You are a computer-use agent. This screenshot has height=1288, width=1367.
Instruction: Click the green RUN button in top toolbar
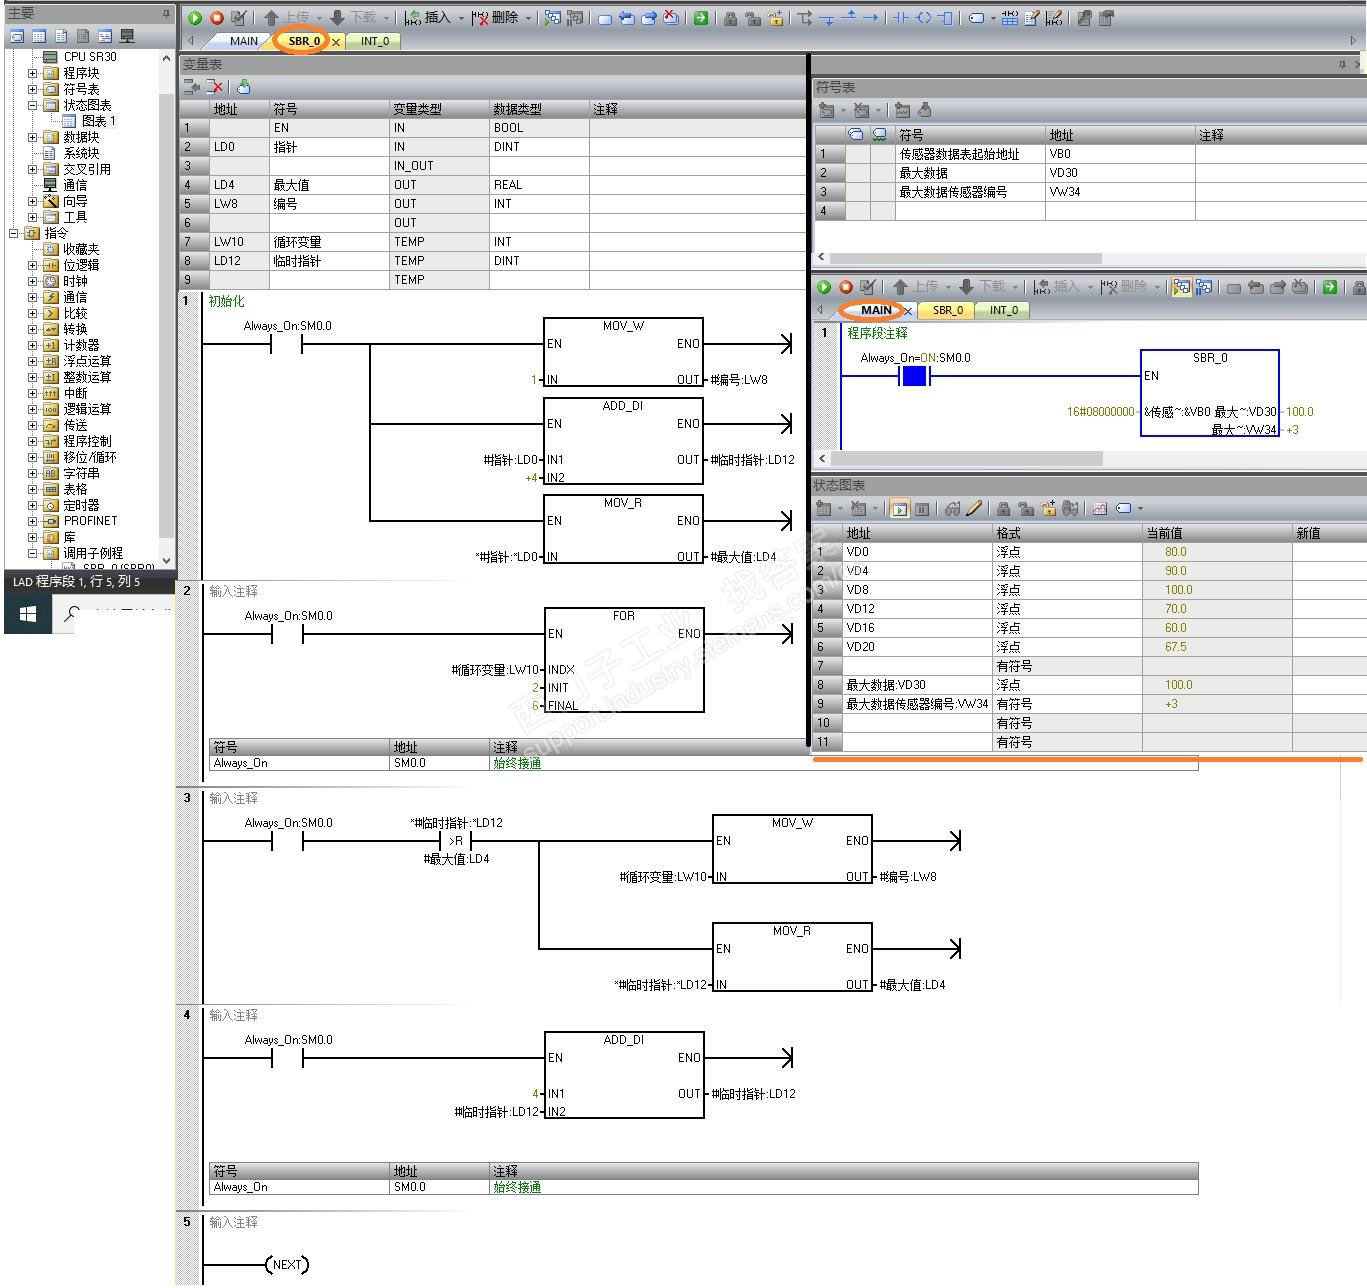195,18
